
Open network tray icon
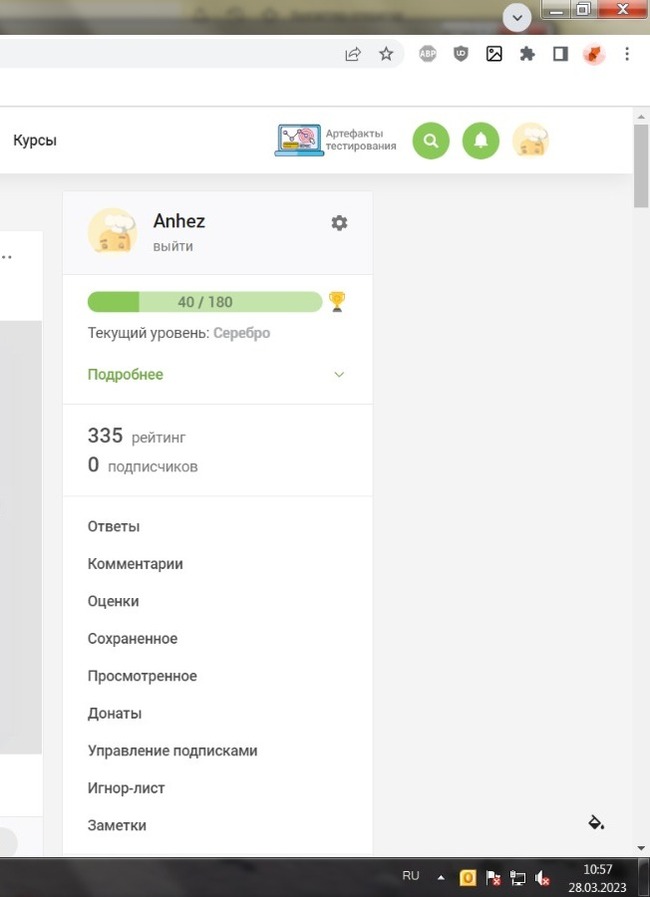[518, 878]
